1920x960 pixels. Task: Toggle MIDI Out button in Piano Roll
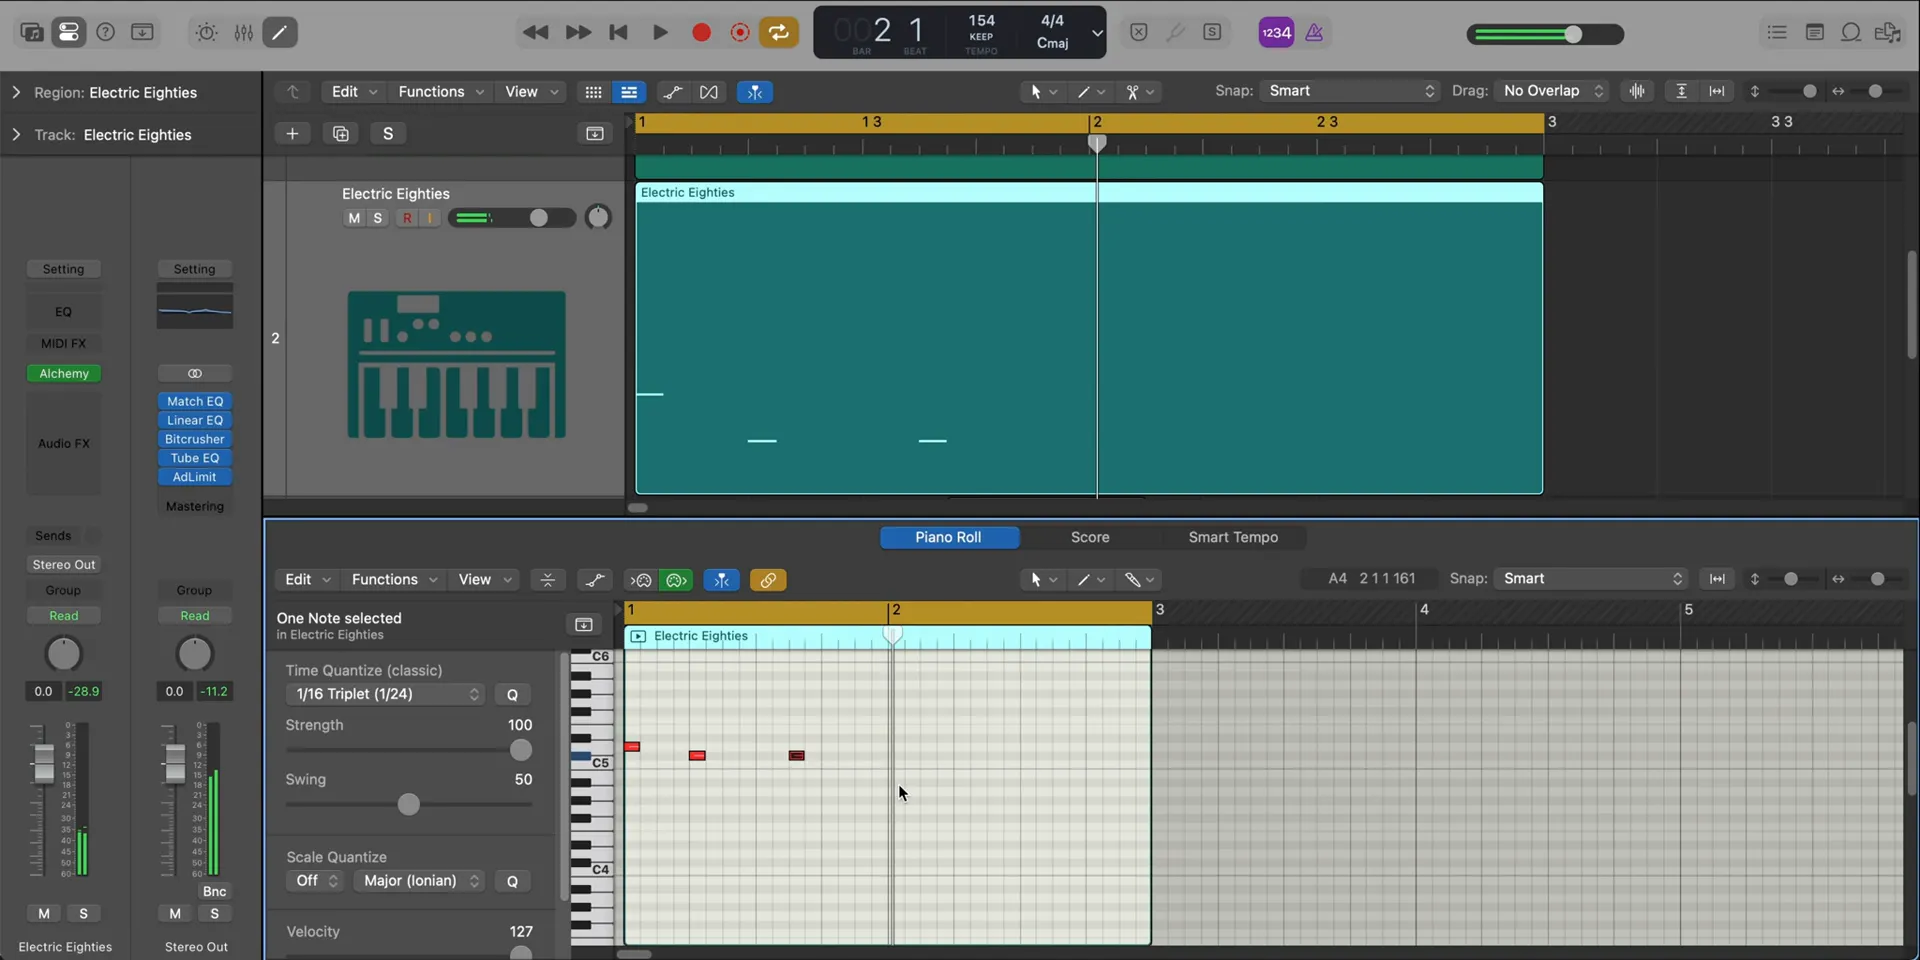coord(677,580)
